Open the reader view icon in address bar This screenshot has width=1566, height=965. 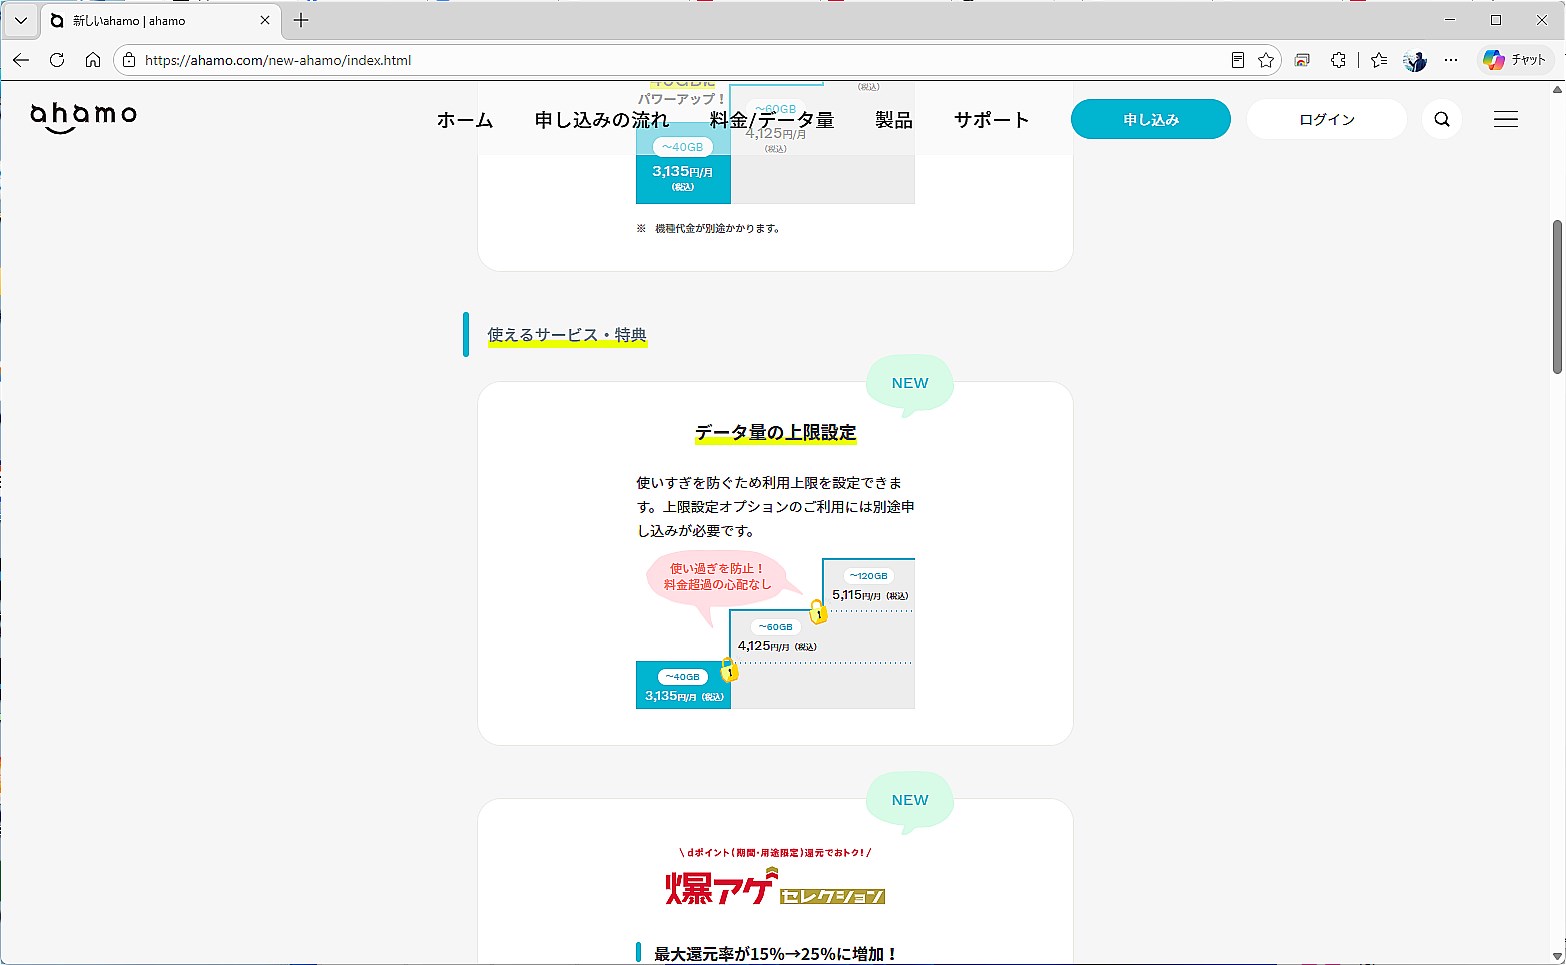[x=1238, y=60]
